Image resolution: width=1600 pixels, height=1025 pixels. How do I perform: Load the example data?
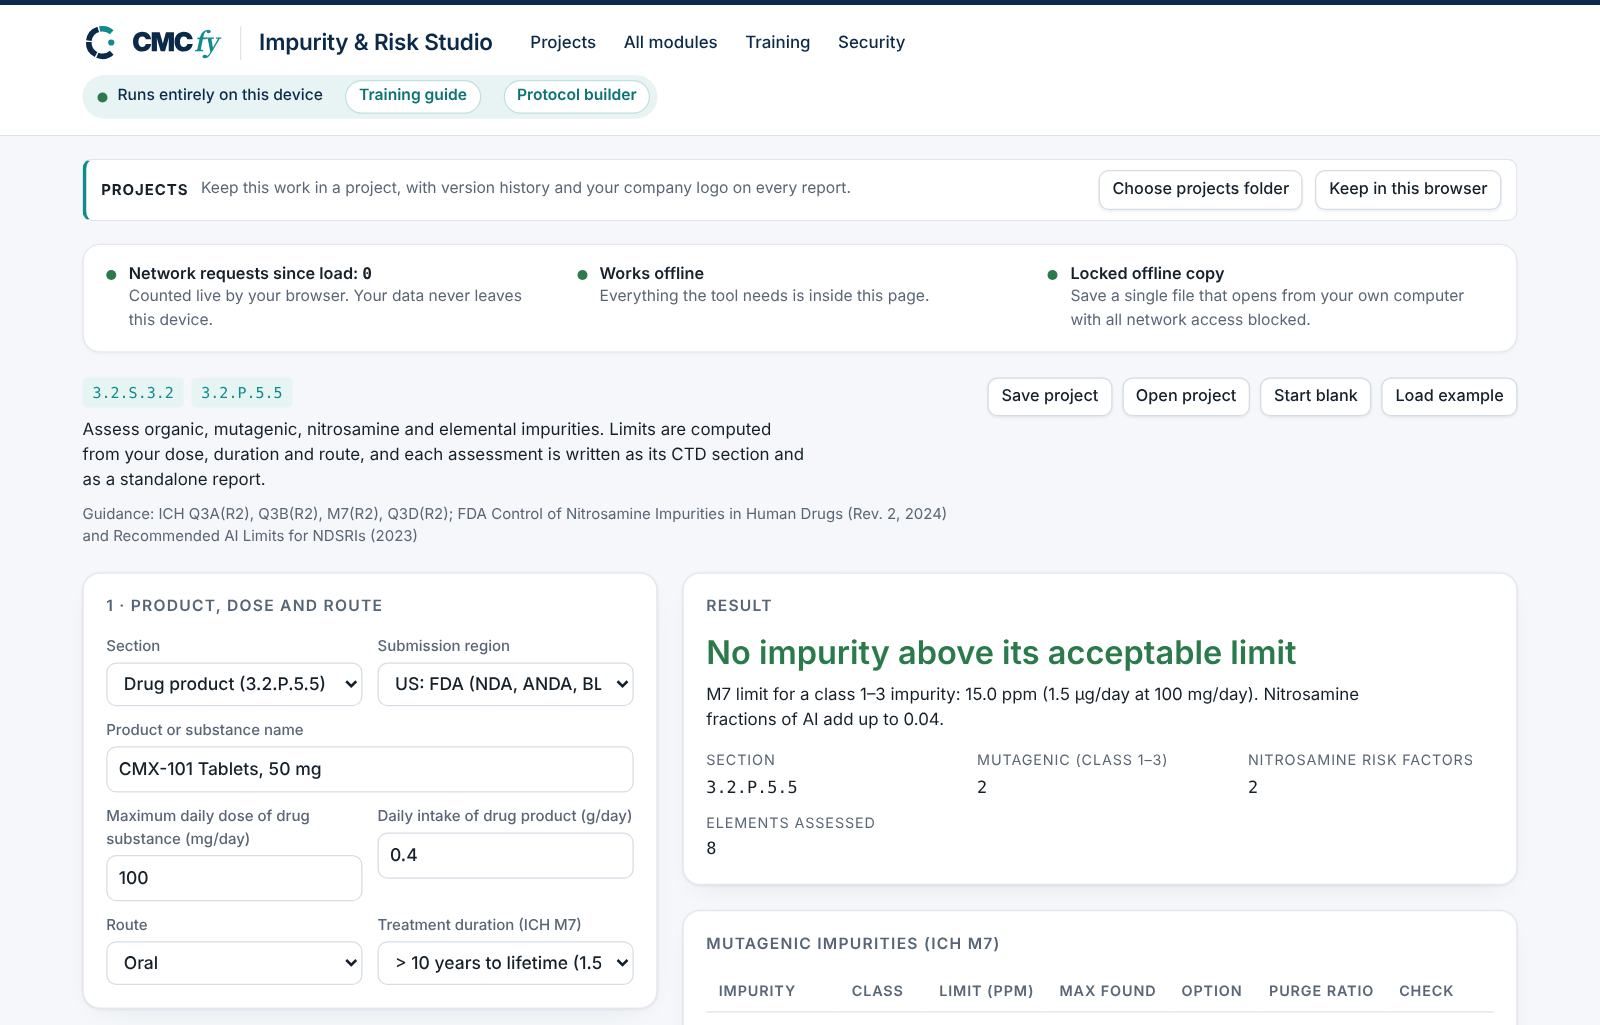[x=1449, y=396]
